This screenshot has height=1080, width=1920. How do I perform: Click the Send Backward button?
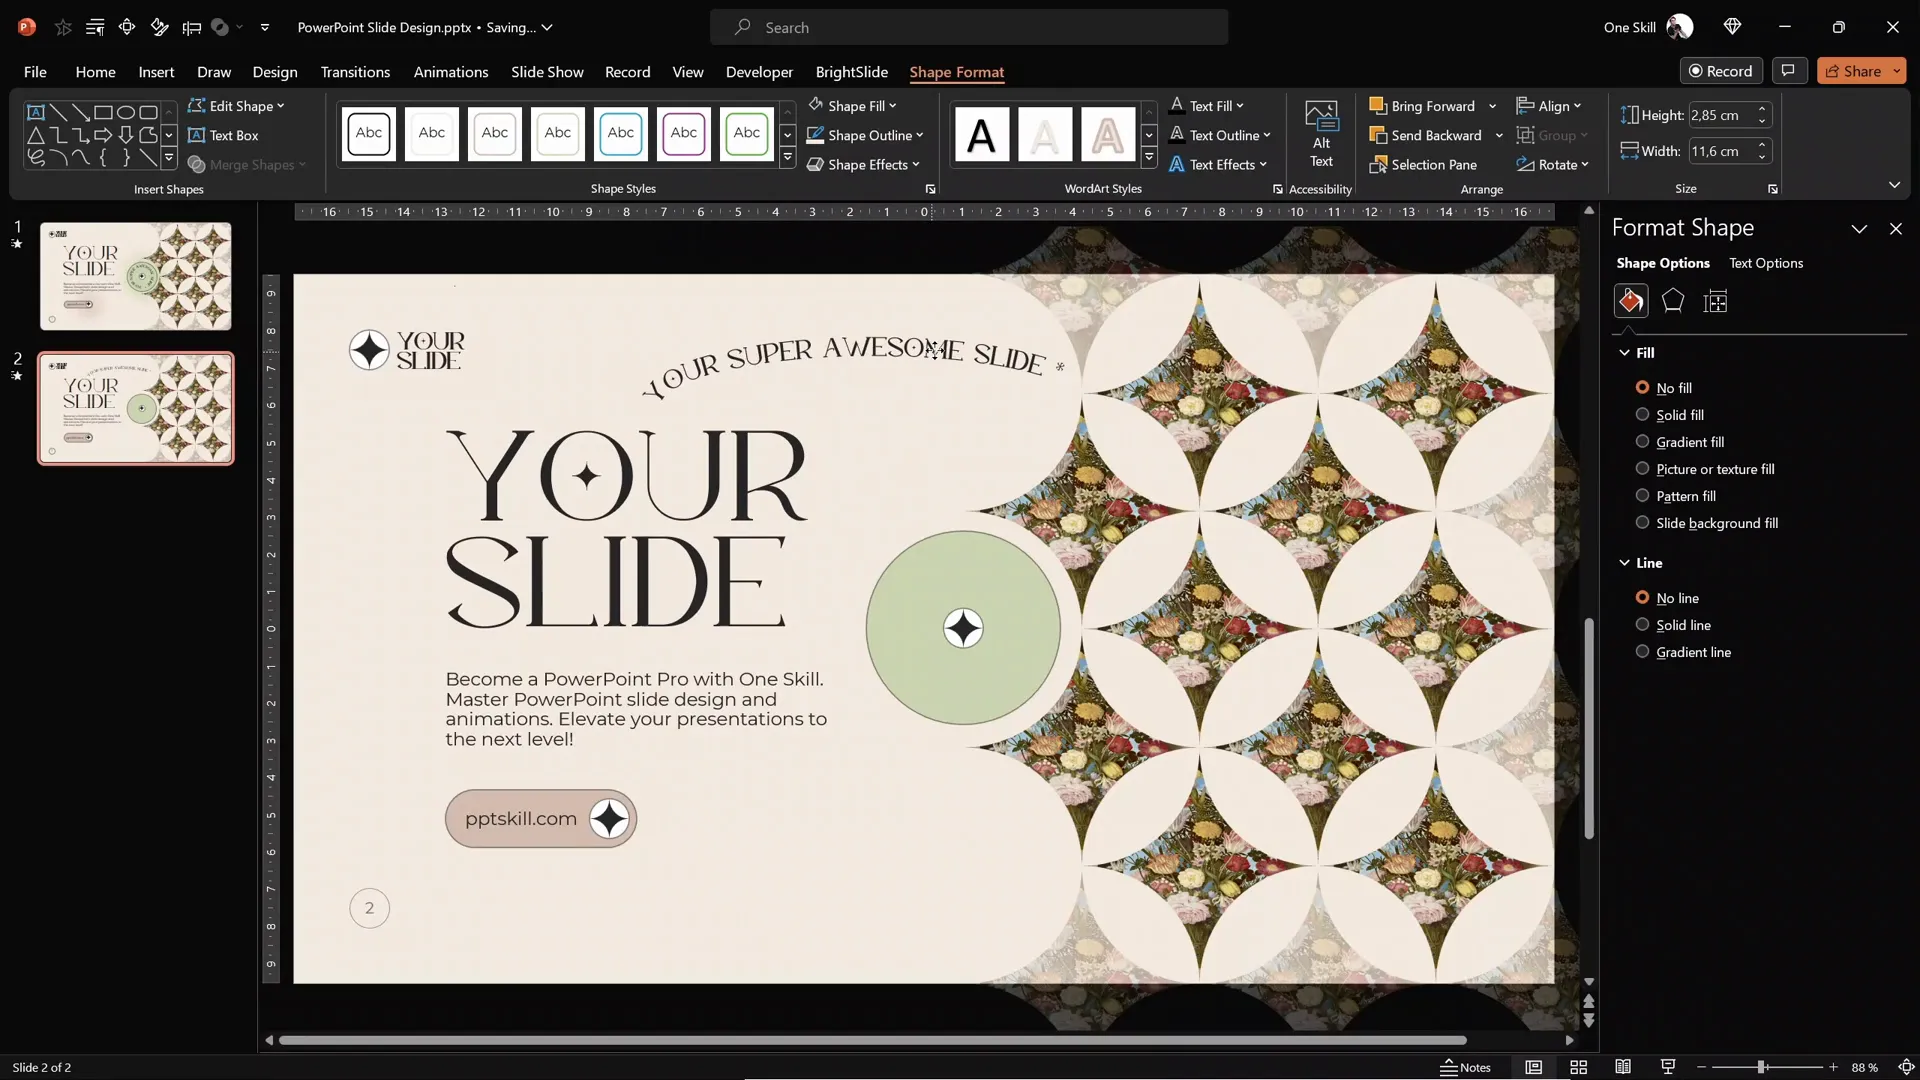click(x=1426, y=135)
